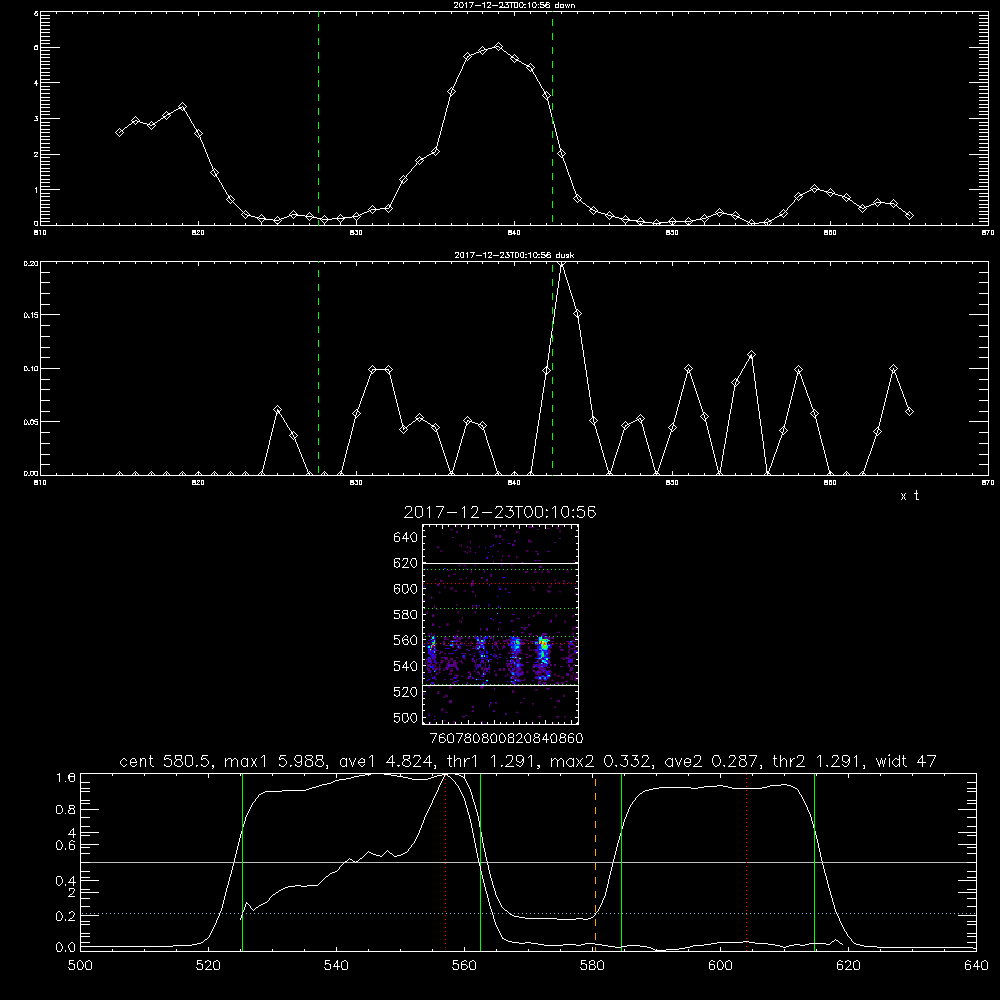Click the '830' tick label under the dusk plot
1000x1000 pixels.
(x=357, y=483)
